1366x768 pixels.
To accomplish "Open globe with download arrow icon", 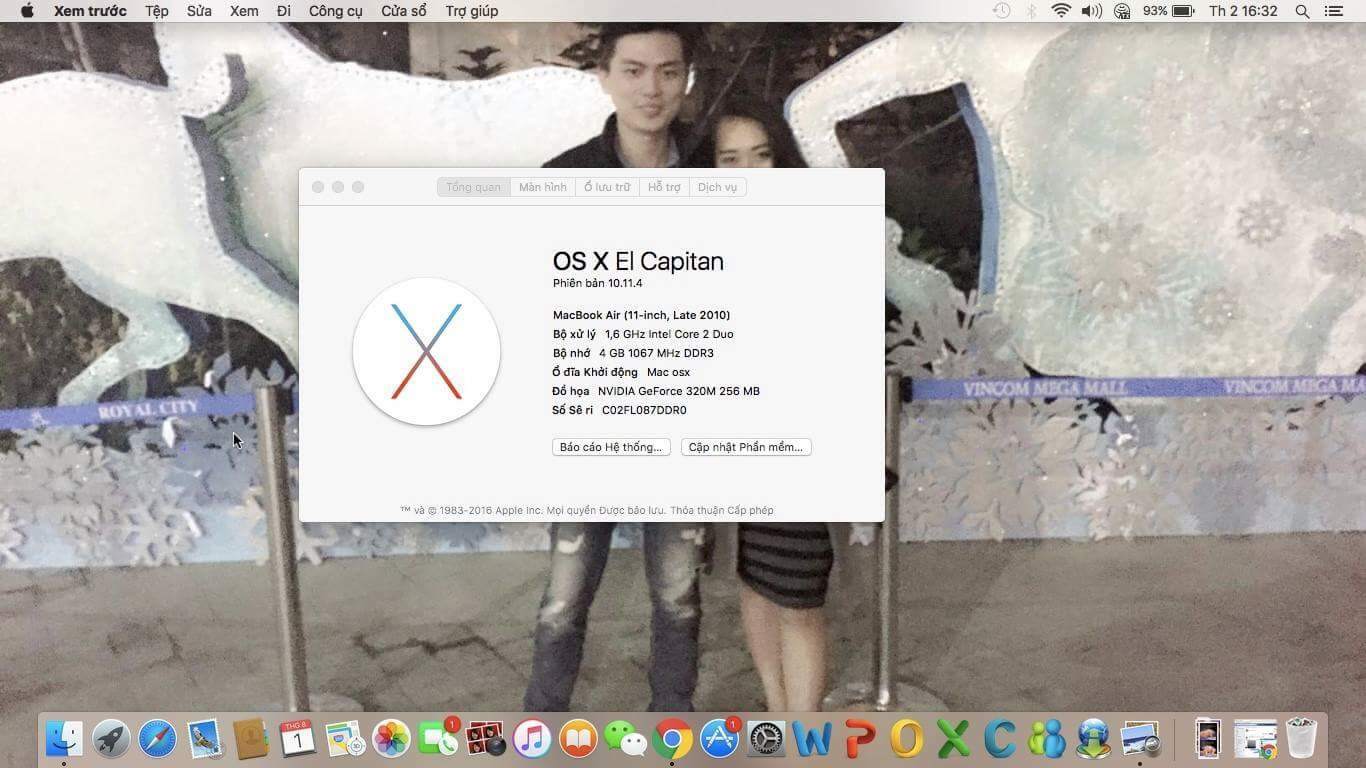I will point(1094,739).
